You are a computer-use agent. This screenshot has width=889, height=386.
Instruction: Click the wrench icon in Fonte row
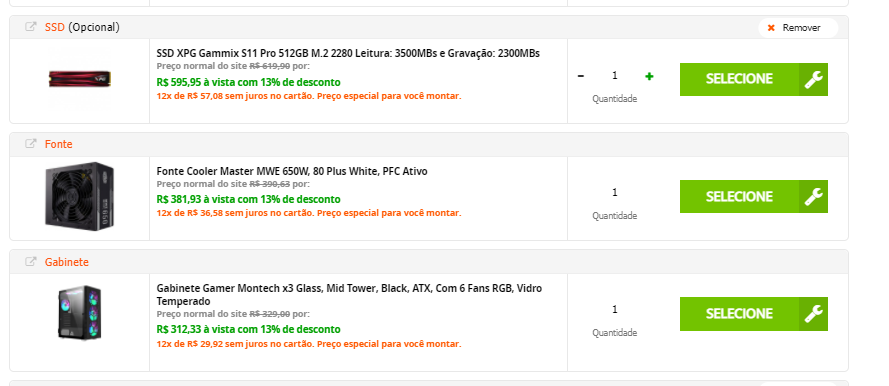click(813, 197)
